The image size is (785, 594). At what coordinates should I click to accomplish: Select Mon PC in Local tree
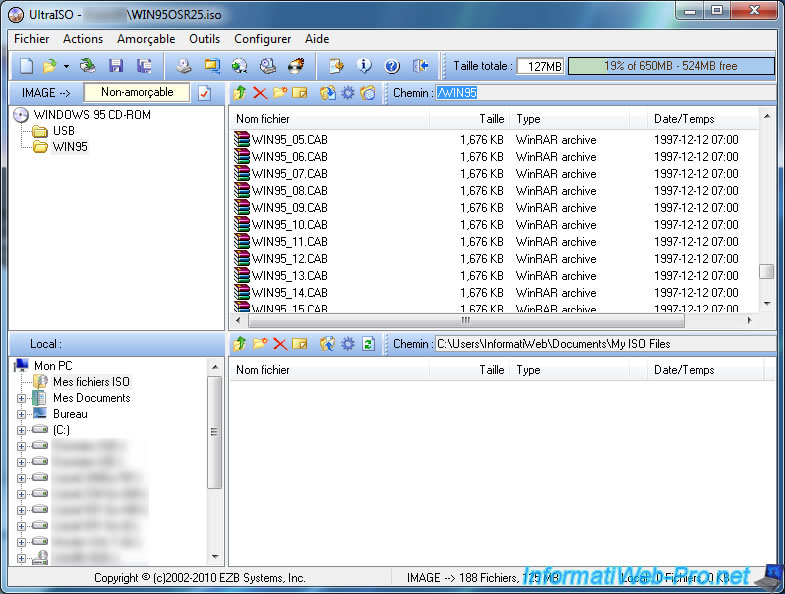53,366
